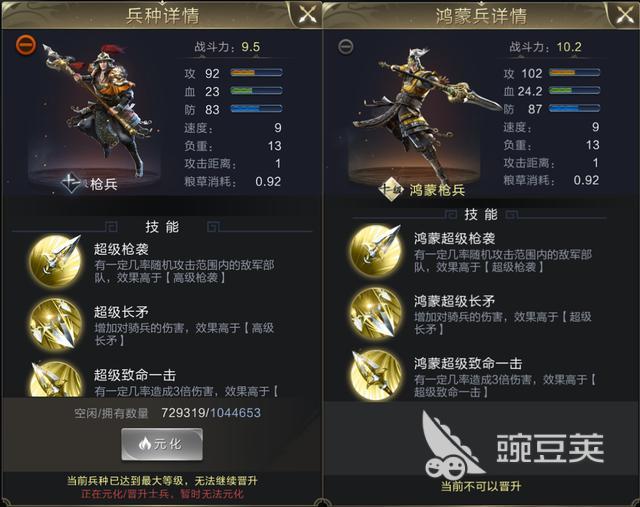The height and width of the screenshot is (507, 640).
Task: Click the 枪兵 level badge
Action: (x=71, y=183)
